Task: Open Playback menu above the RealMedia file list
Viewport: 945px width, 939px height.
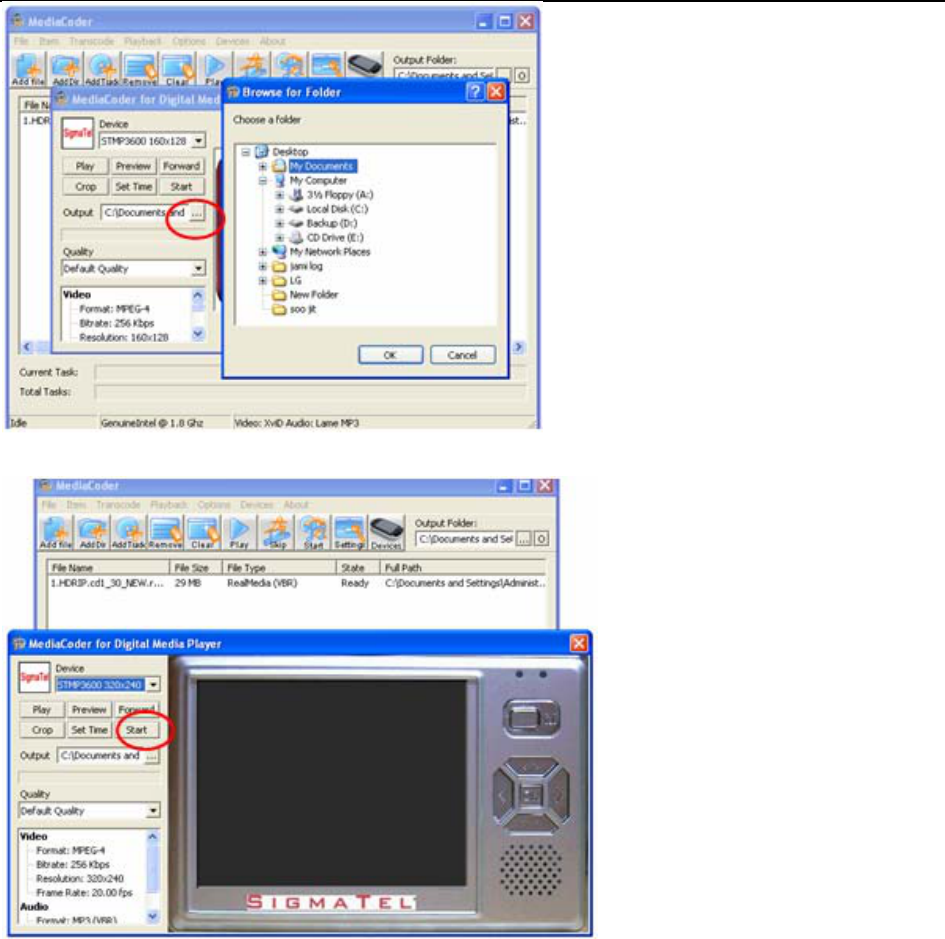Action: click(168, 504)
